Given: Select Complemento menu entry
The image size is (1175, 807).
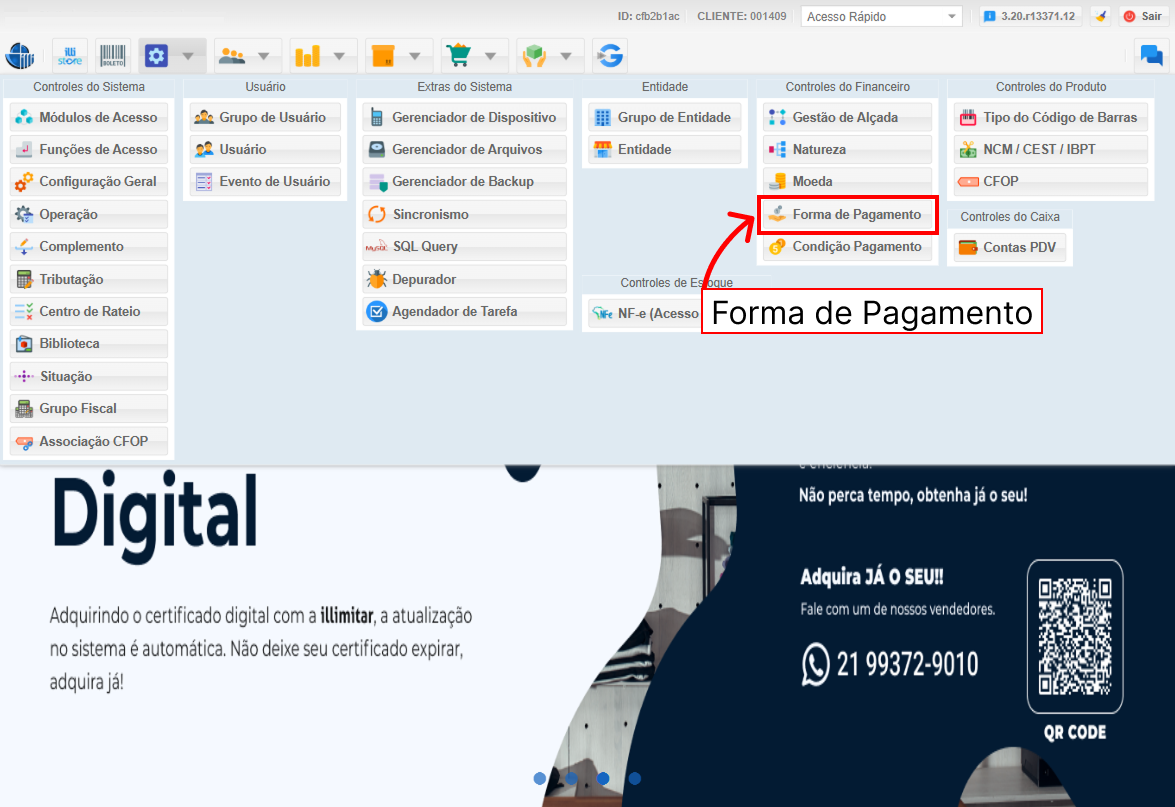Looking at the screenshot, I should [x=88, y=247].
